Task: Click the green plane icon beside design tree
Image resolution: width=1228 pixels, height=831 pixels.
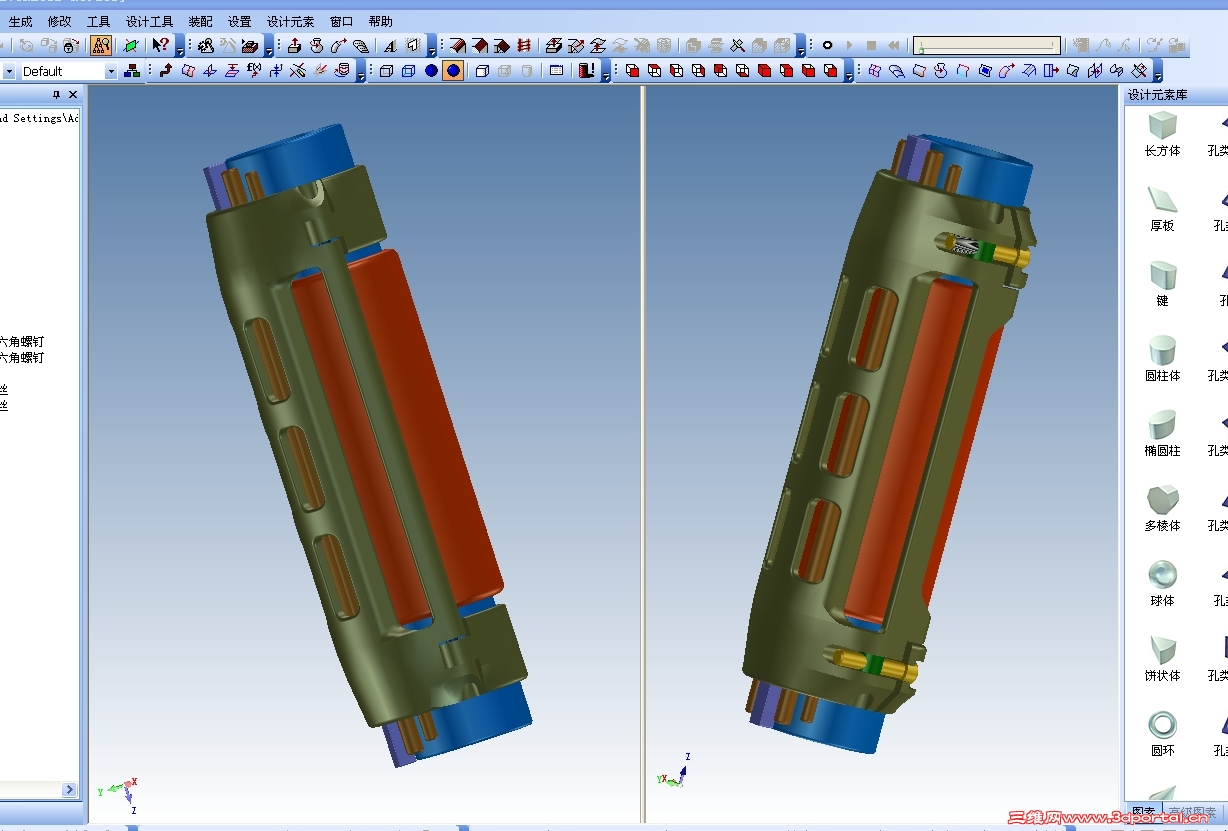Action: 130,45
